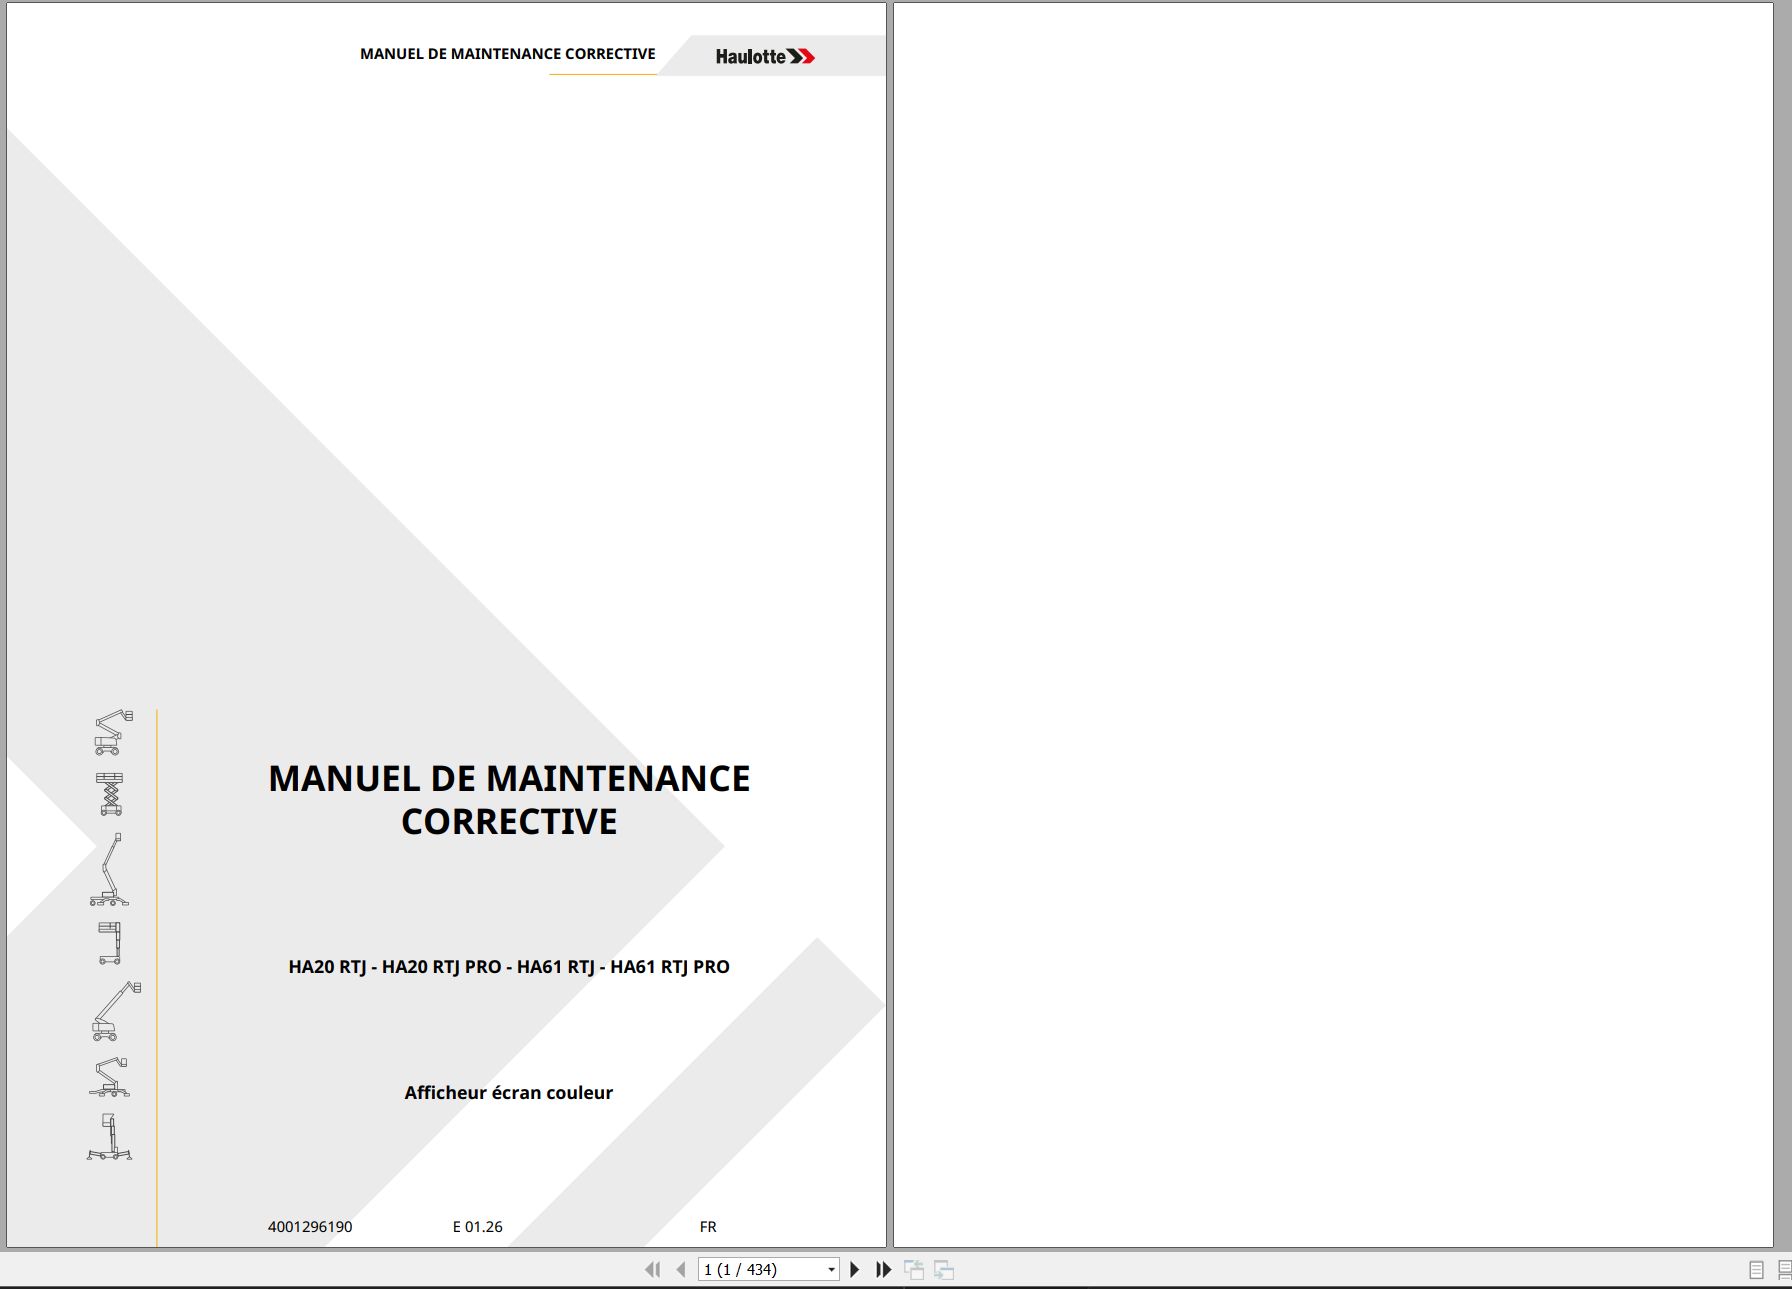Jump to the last page
Viewport: 1792px width, 1289px height.
point(883,1269)
